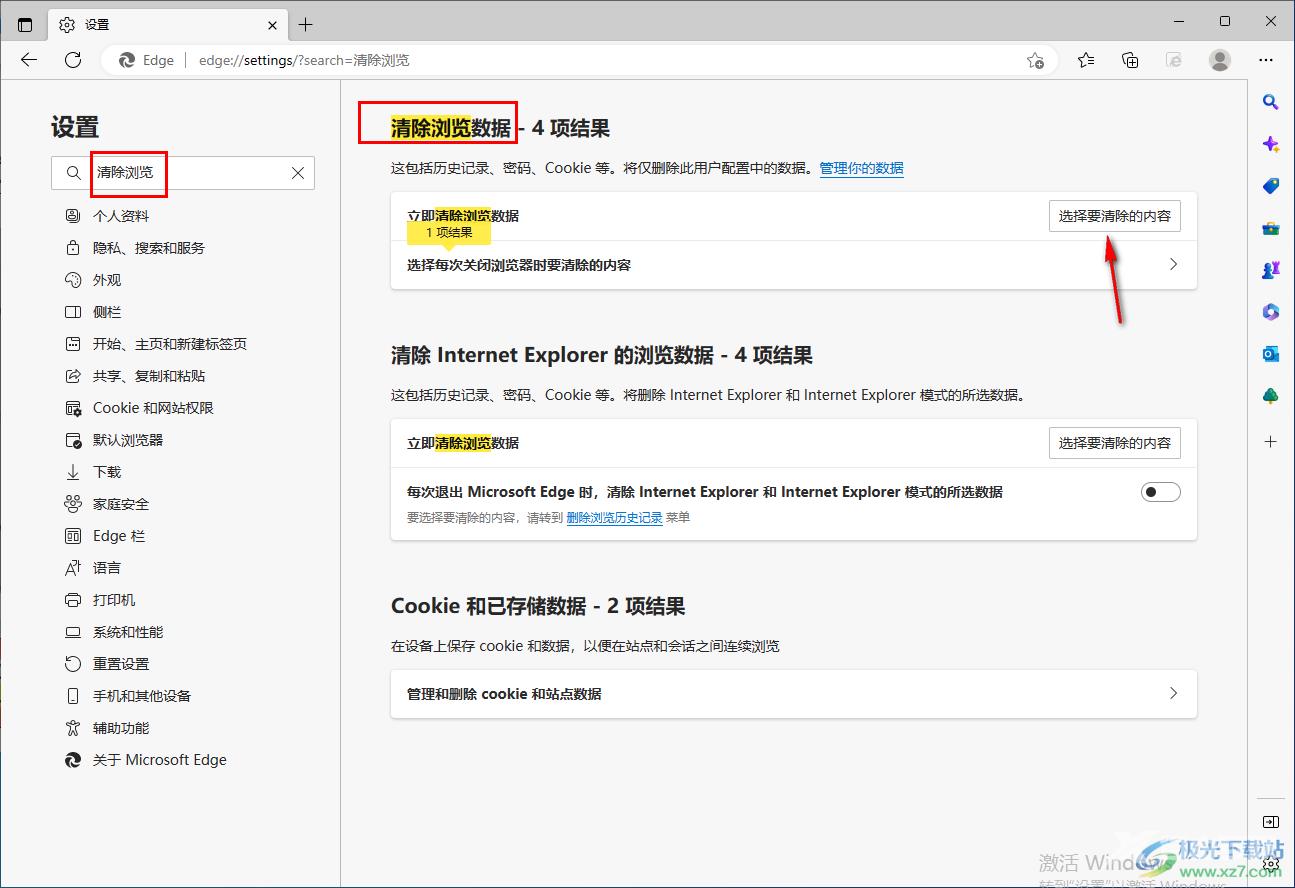Screen dimensions: 1295x888
Task: Open sidebar Shopping tag icon
Action: (1271, 186)
